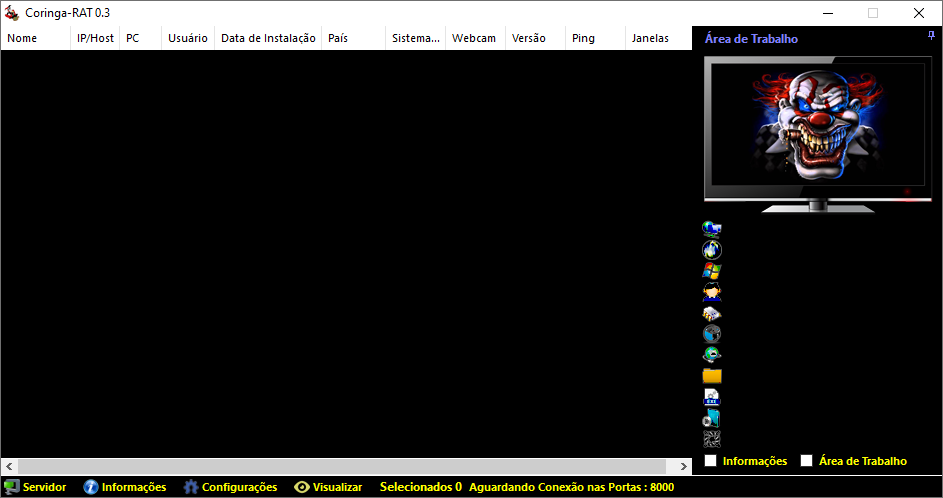The image size is (943, 498).
Task: Click the memory chip icon in side panel
Action: (712, 313)
